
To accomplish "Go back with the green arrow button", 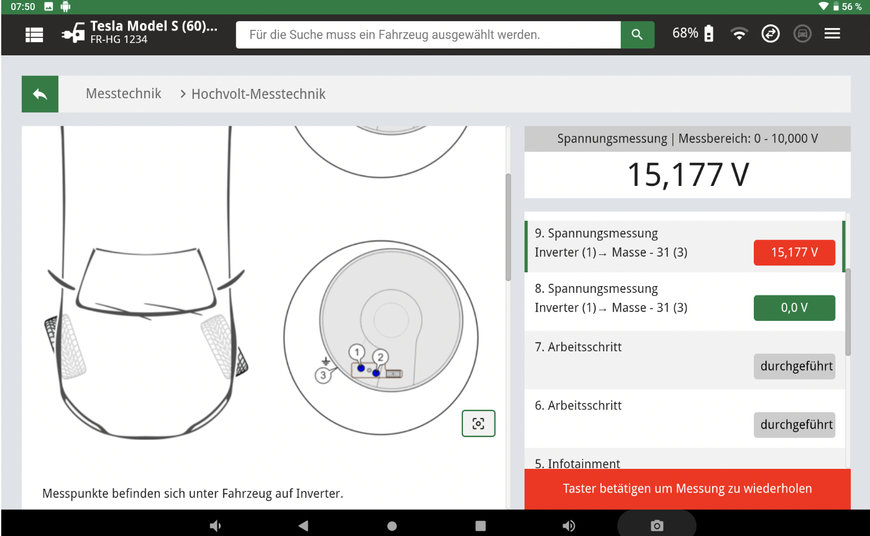I will coord(40,94).
